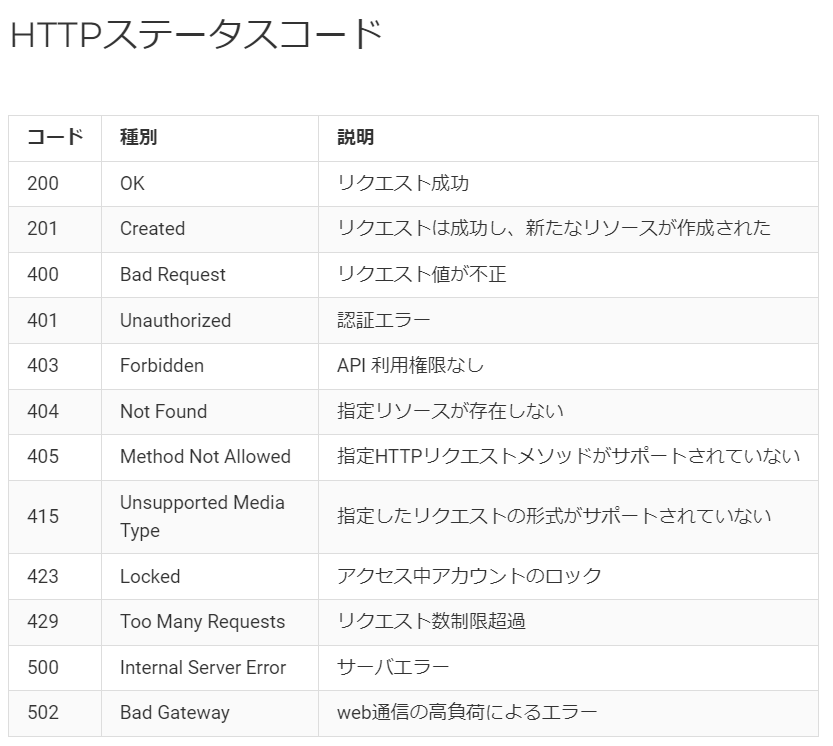Select the Locked type cell
Screen dimensions: 833x746
(x=150, y=577)
